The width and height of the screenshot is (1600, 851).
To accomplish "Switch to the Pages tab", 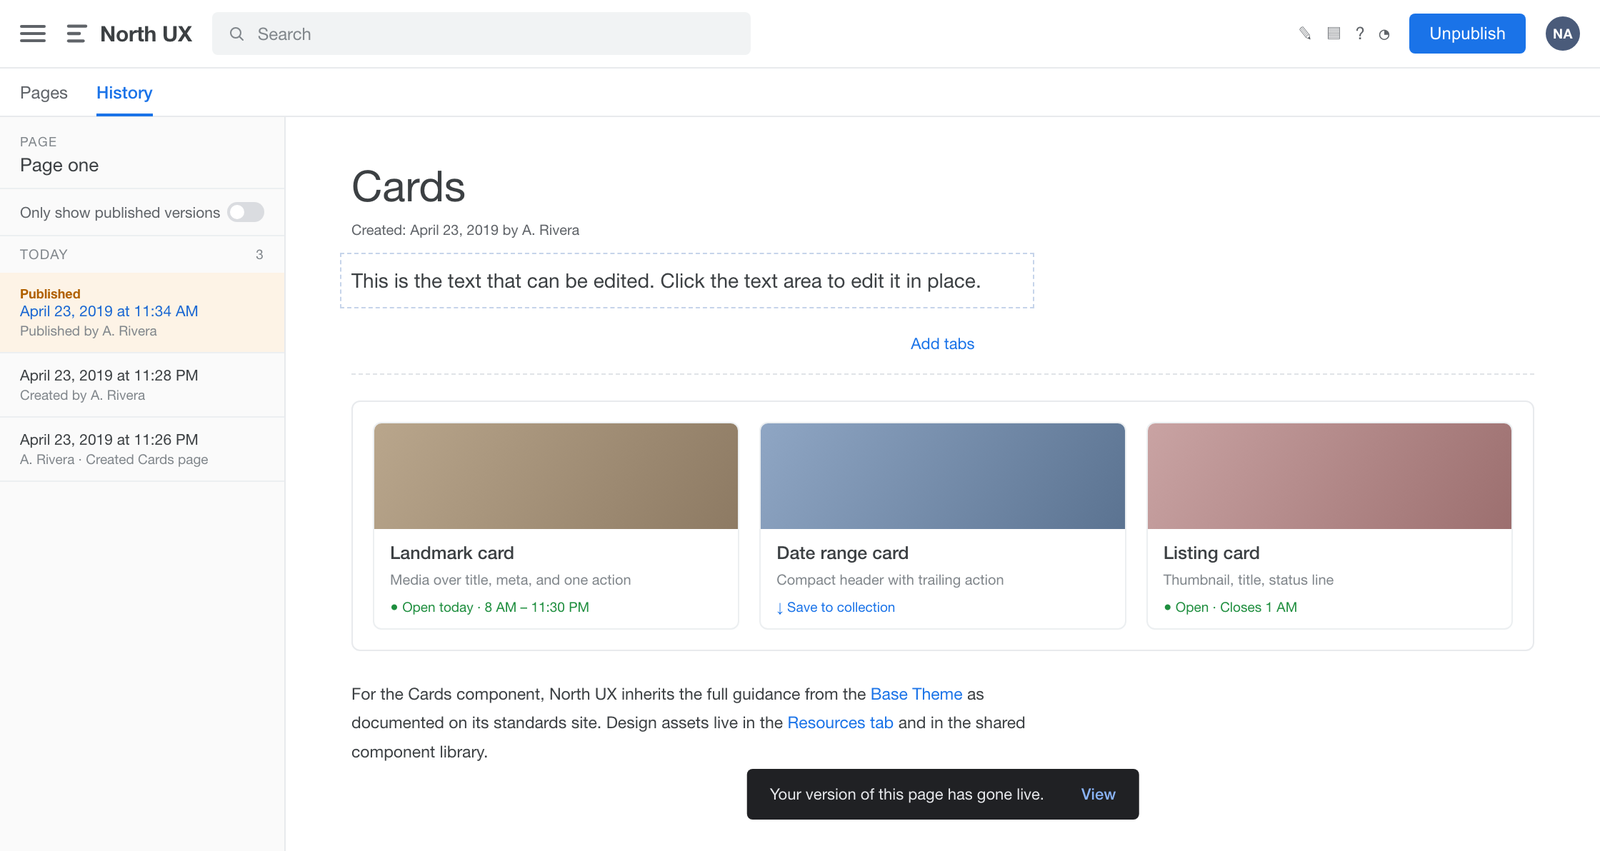I will [44, 93].
